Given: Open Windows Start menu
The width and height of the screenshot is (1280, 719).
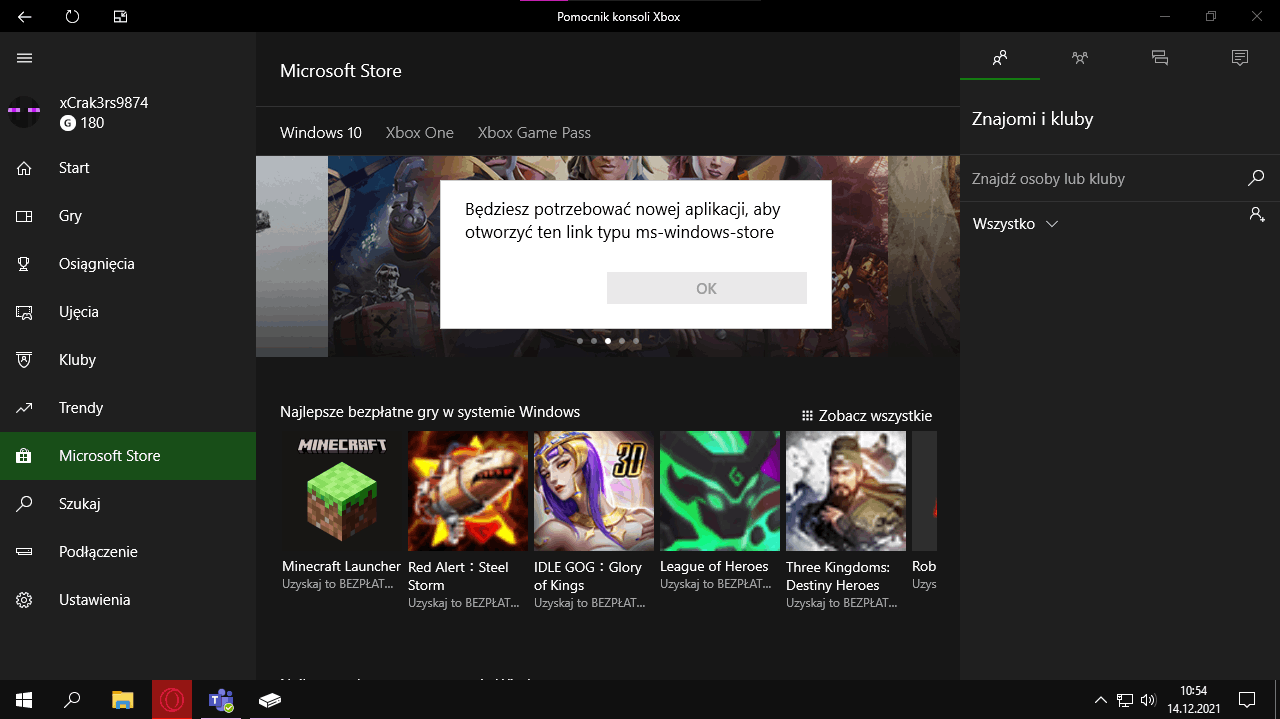Looking at the screenshot, I should [24, 700].
